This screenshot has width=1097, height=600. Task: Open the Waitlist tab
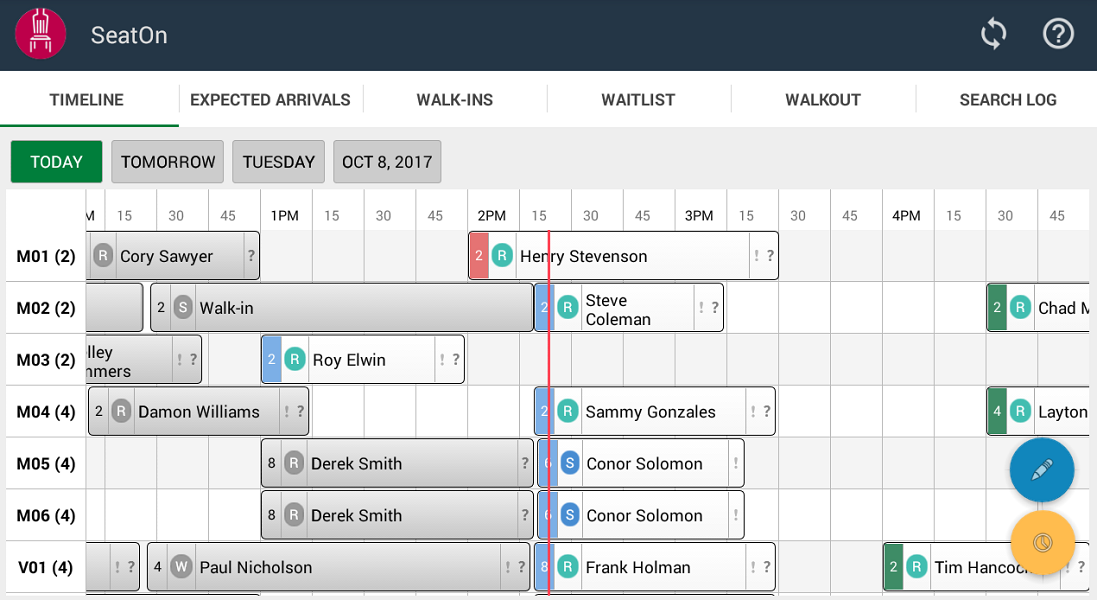coord(638,100)
